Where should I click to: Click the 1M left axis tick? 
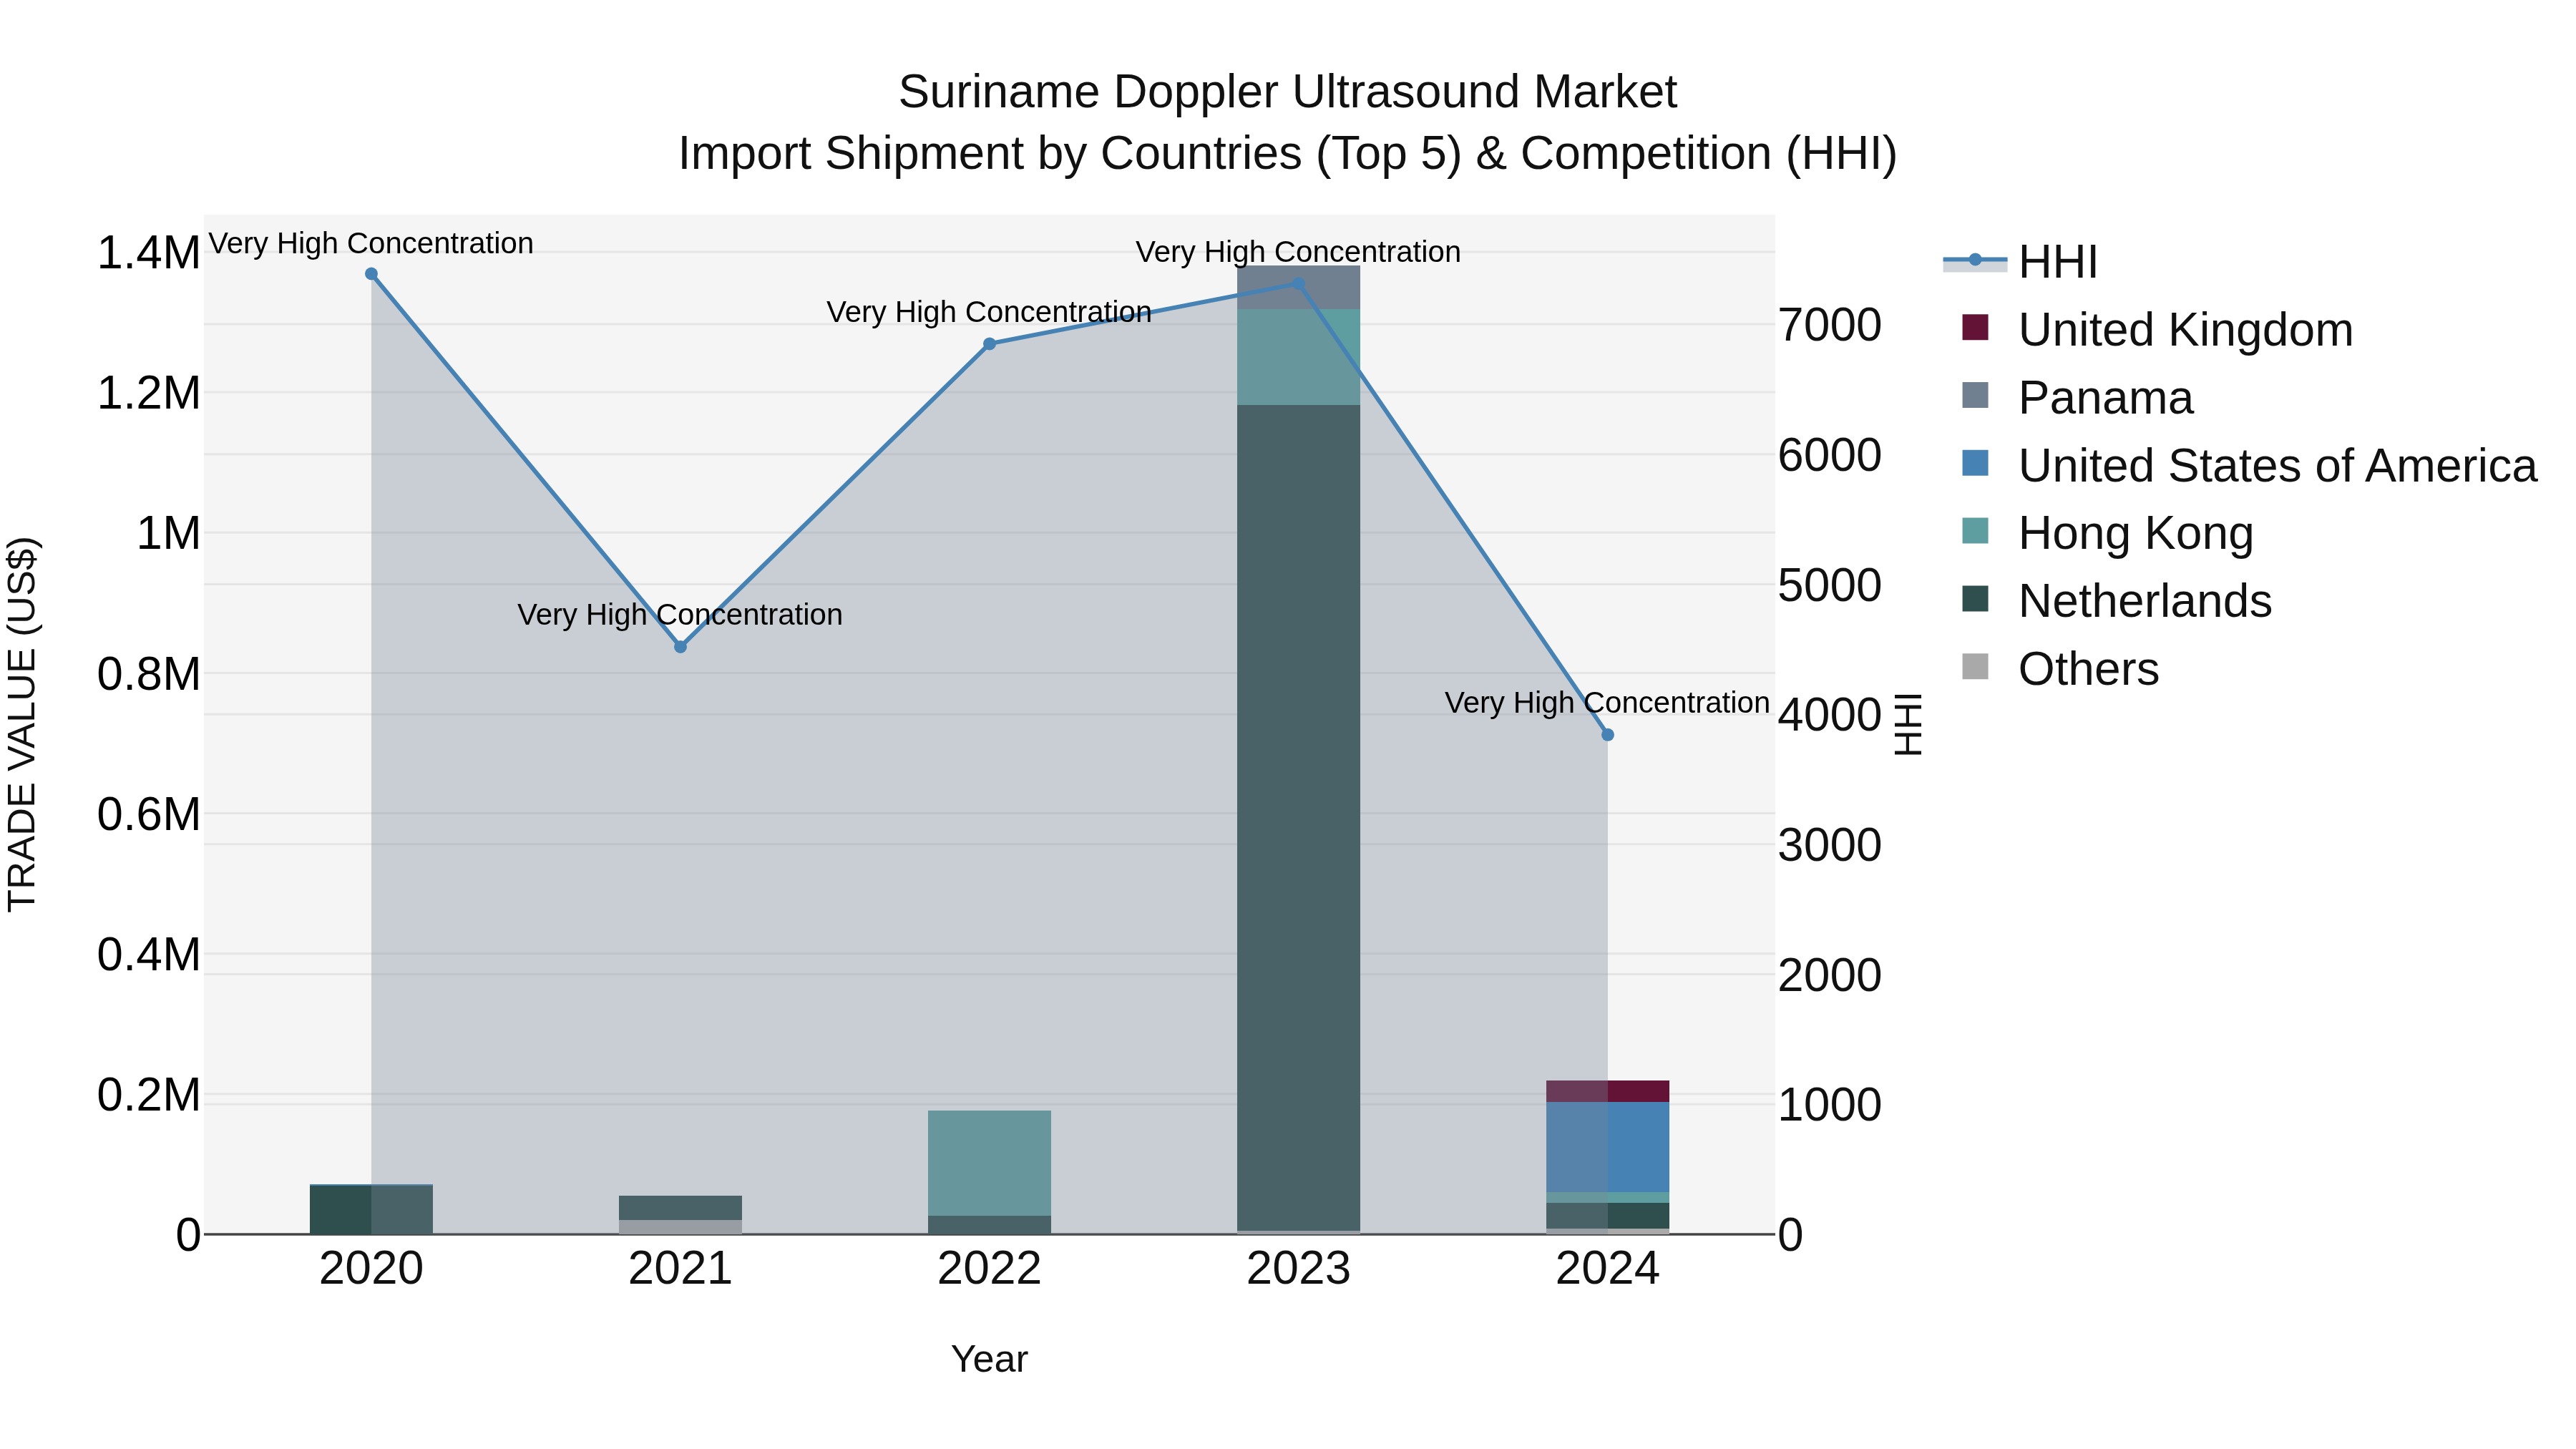168,534
